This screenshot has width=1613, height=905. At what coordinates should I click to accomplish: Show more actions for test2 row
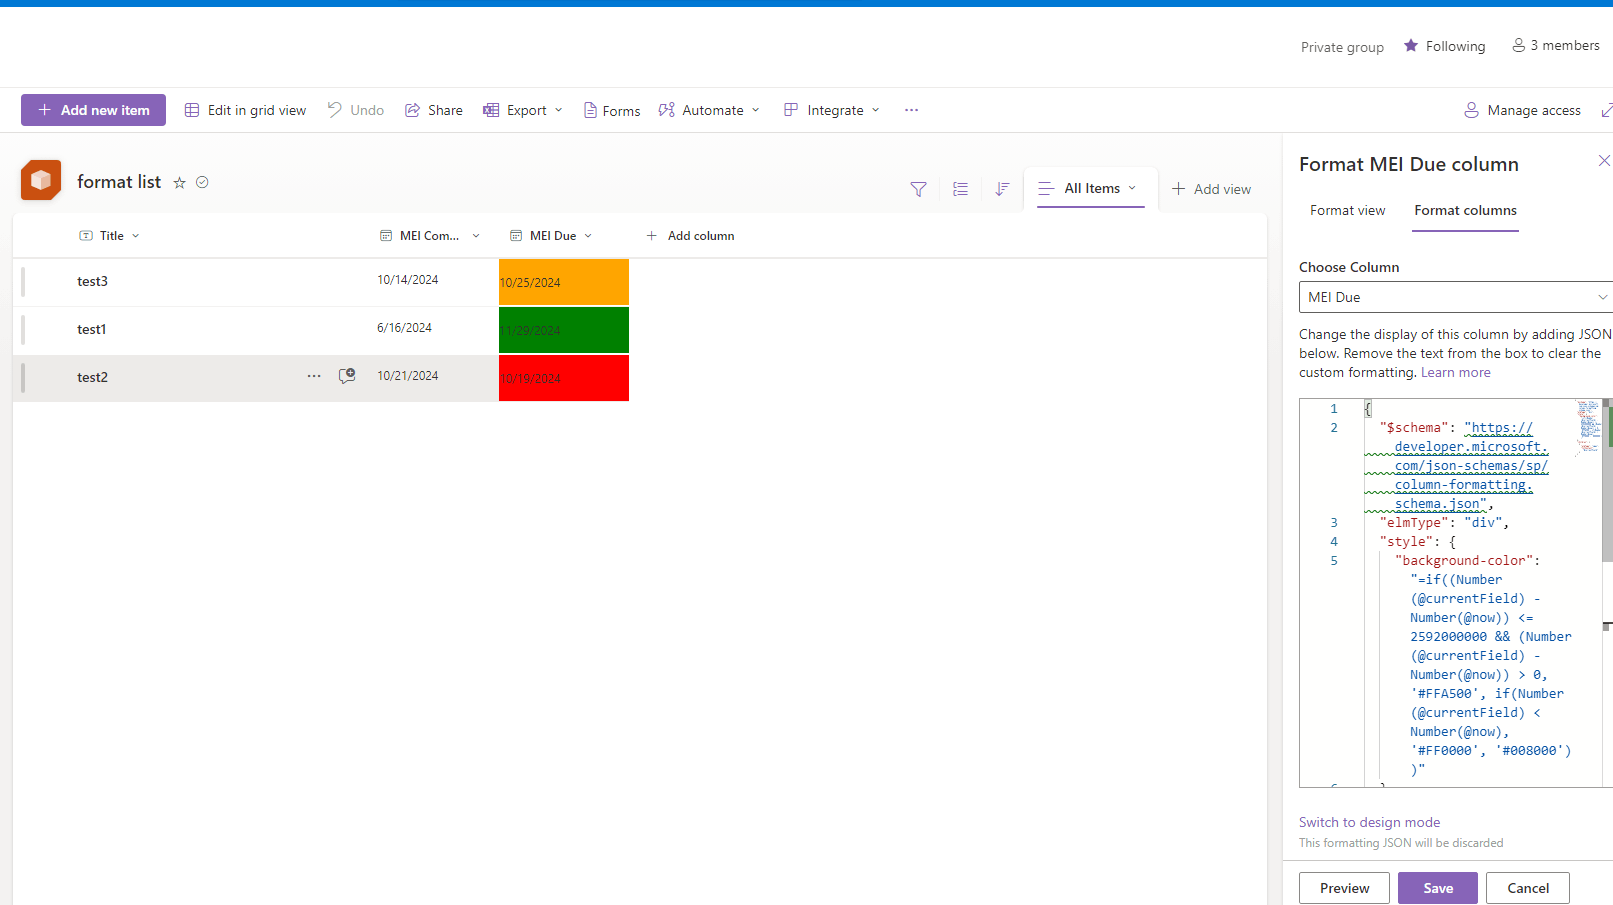(x=314, y=376)
